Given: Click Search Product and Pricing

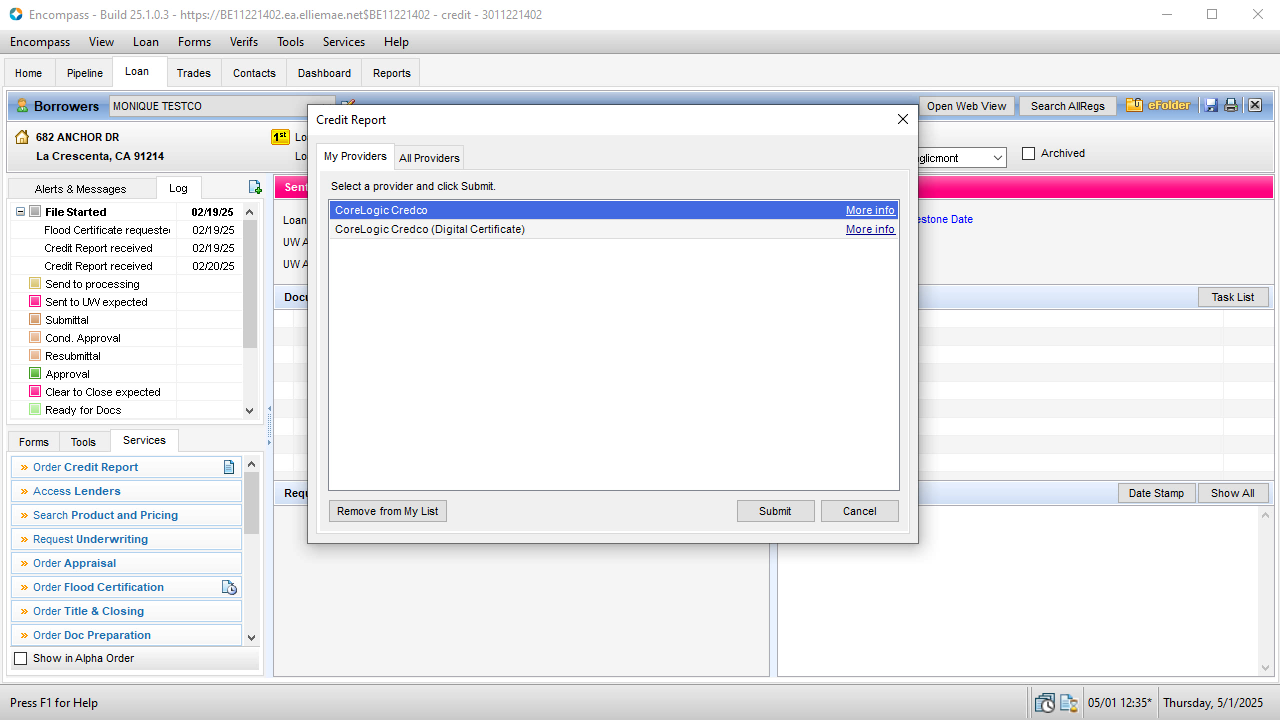Looking at the screenshot, I should 127,515.
